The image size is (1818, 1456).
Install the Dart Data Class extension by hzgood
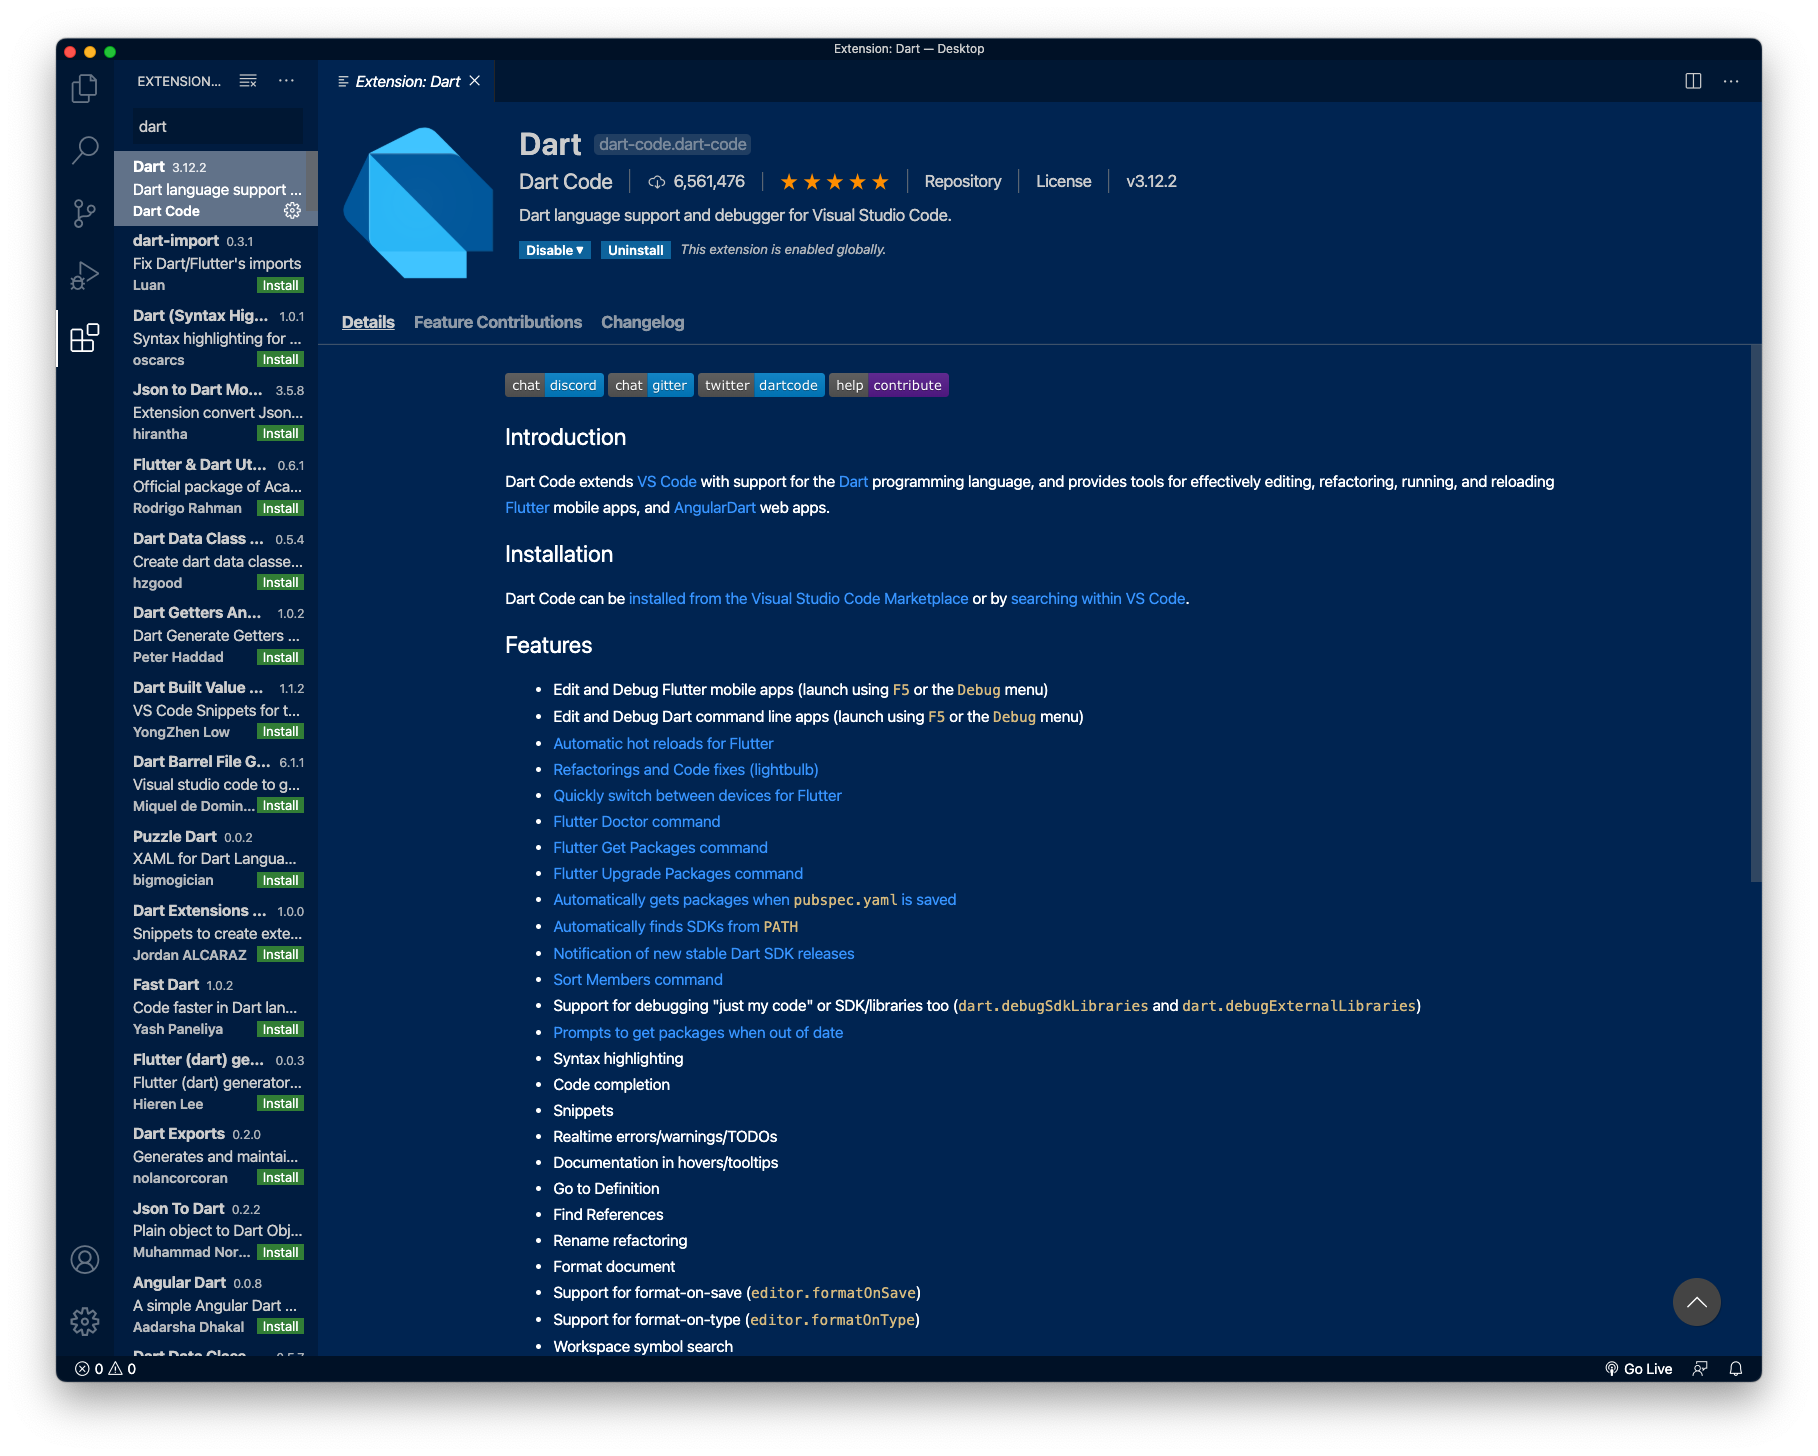coord(281,583)
